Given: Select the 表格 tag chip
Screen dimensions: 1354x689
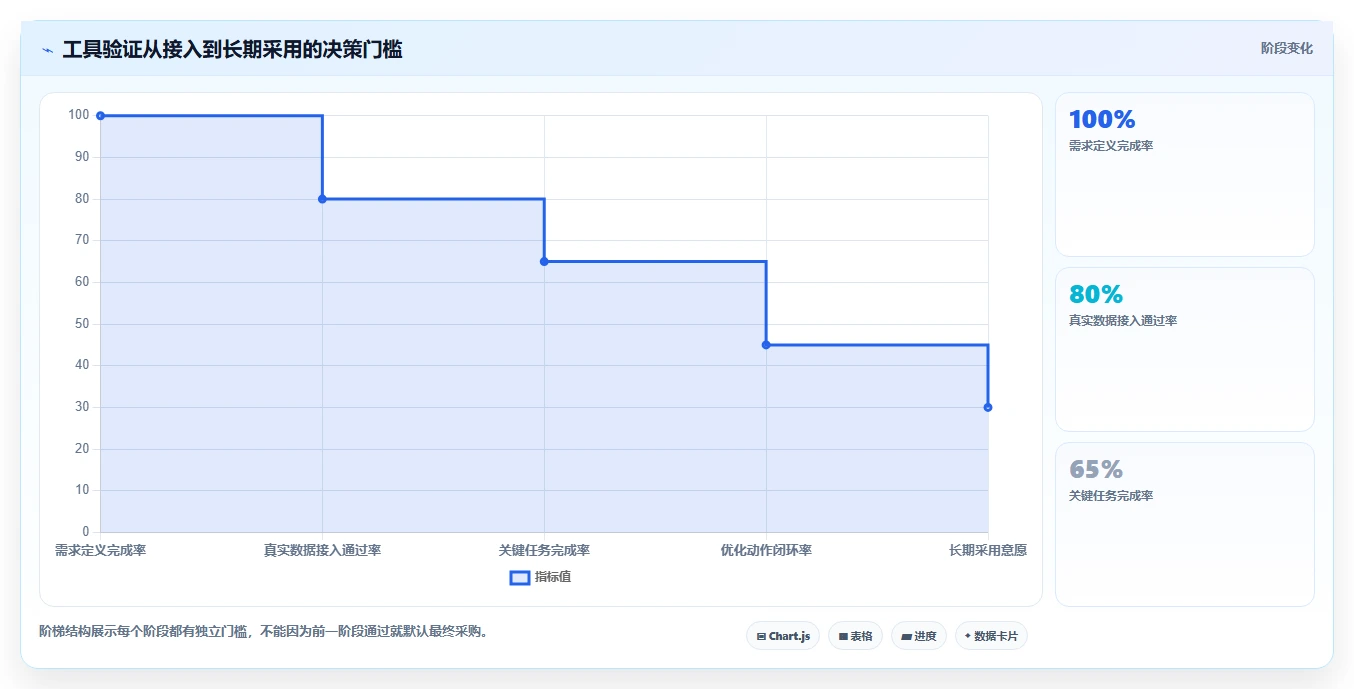Looking at the screenshot, I should tap(855, 636).
